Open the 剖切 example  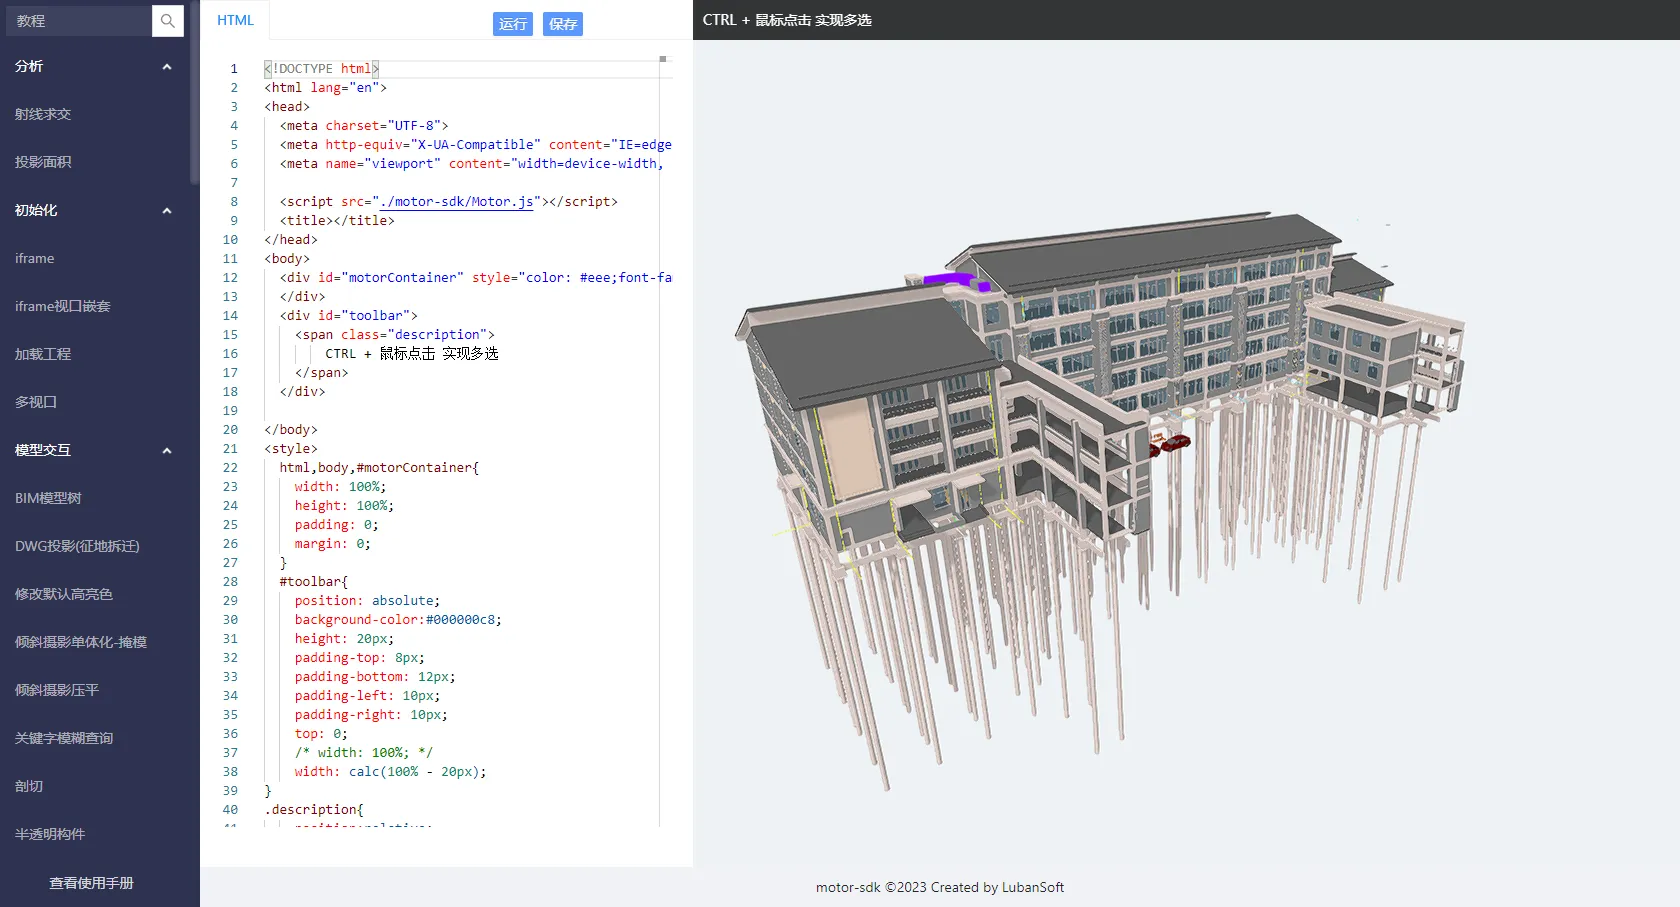[x=29, y=786]
